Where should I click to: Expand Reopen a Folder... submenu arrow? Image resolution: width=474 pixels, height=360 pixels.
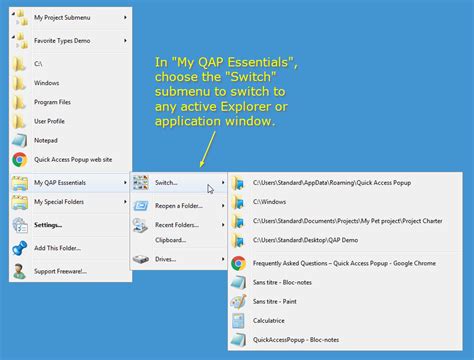coord(223,206)
